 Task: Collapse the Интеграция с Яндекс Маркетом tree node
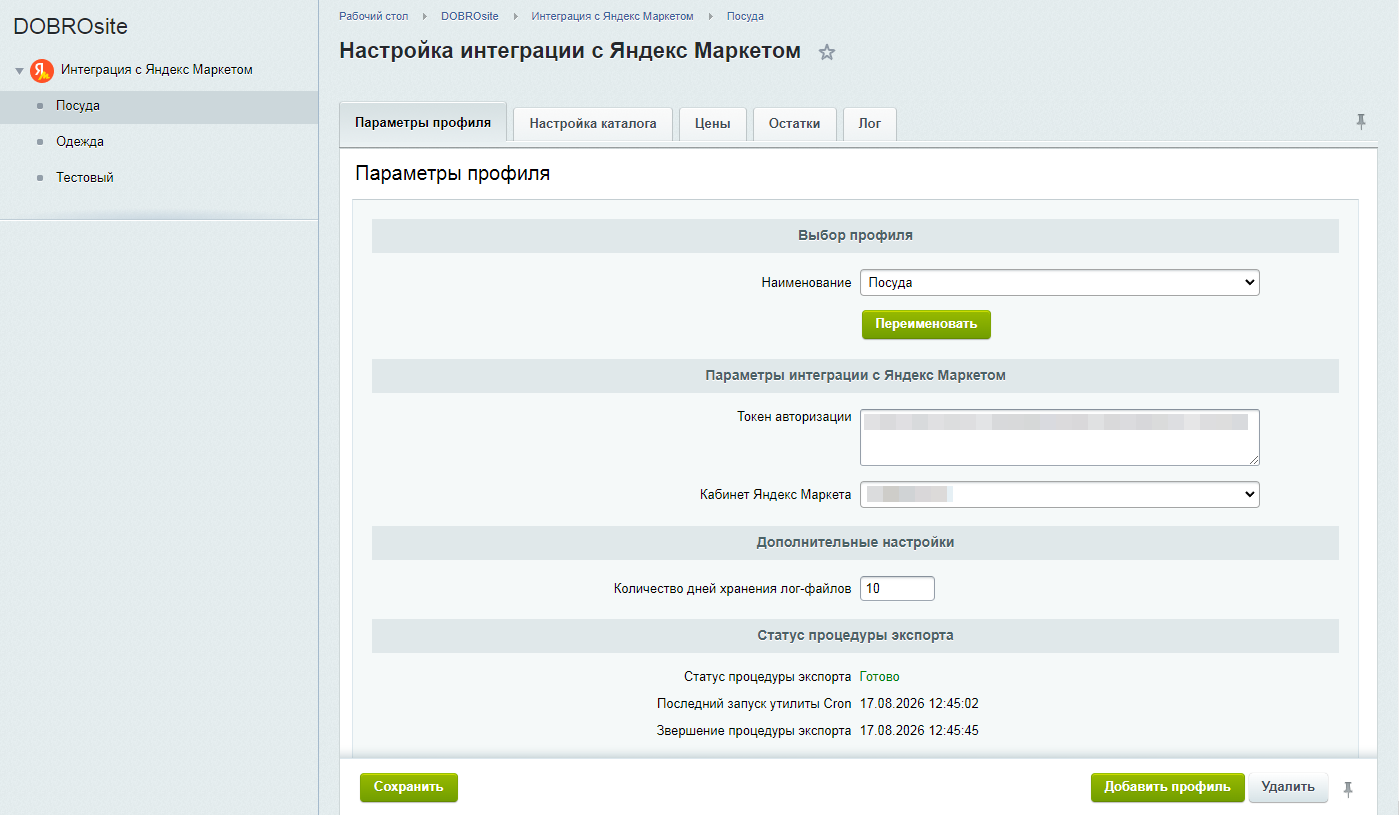click(19, 71)
